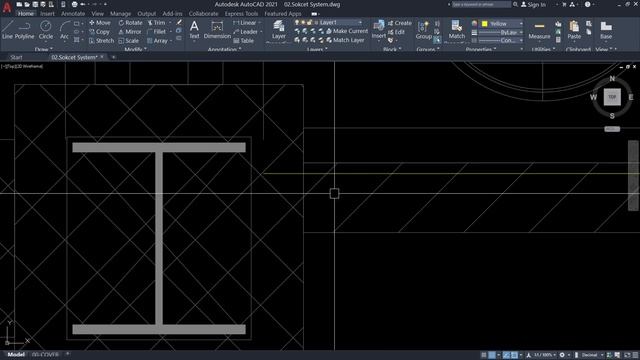Open the Annotate ribbon tab
Viewport: 640px width, 360px height.
tap(73, 13)
